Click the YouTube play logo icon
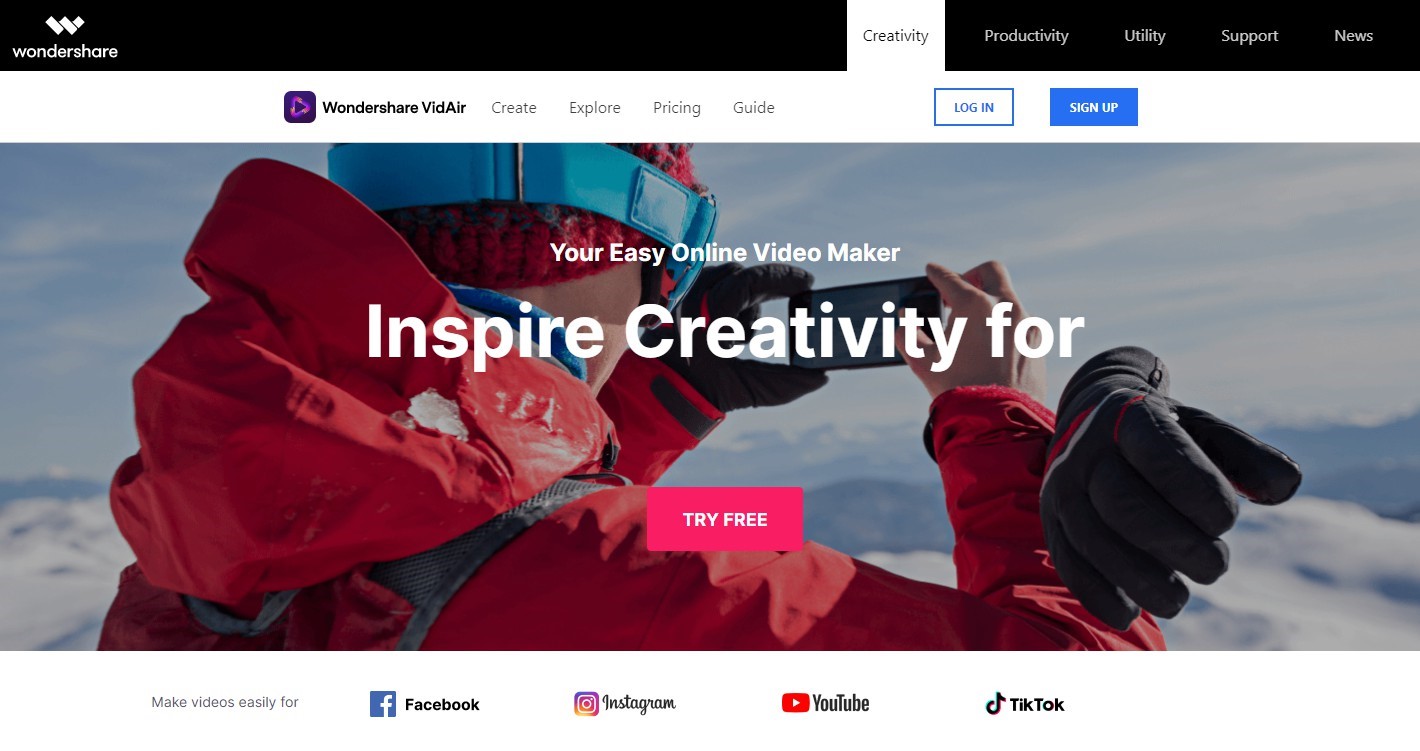1420x751 pixels. pos(795,703)
